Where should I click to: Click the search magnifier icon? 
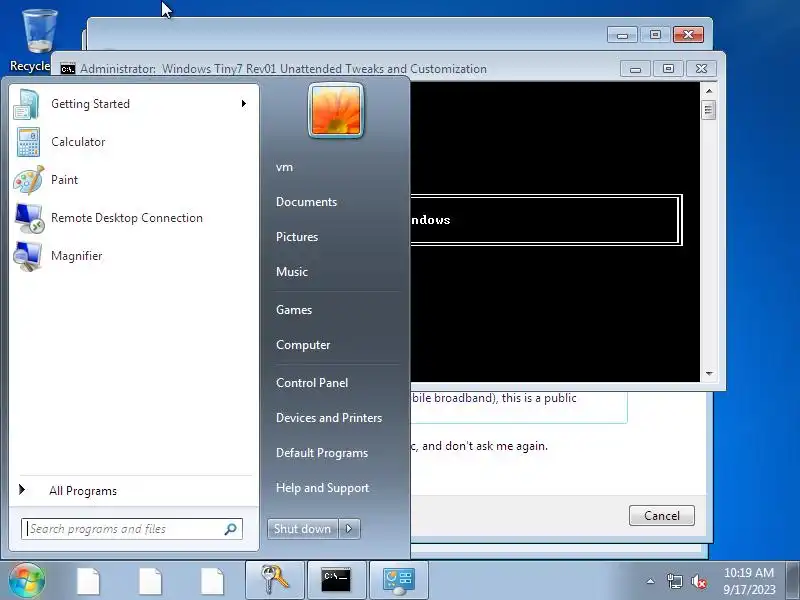[231, 529]
